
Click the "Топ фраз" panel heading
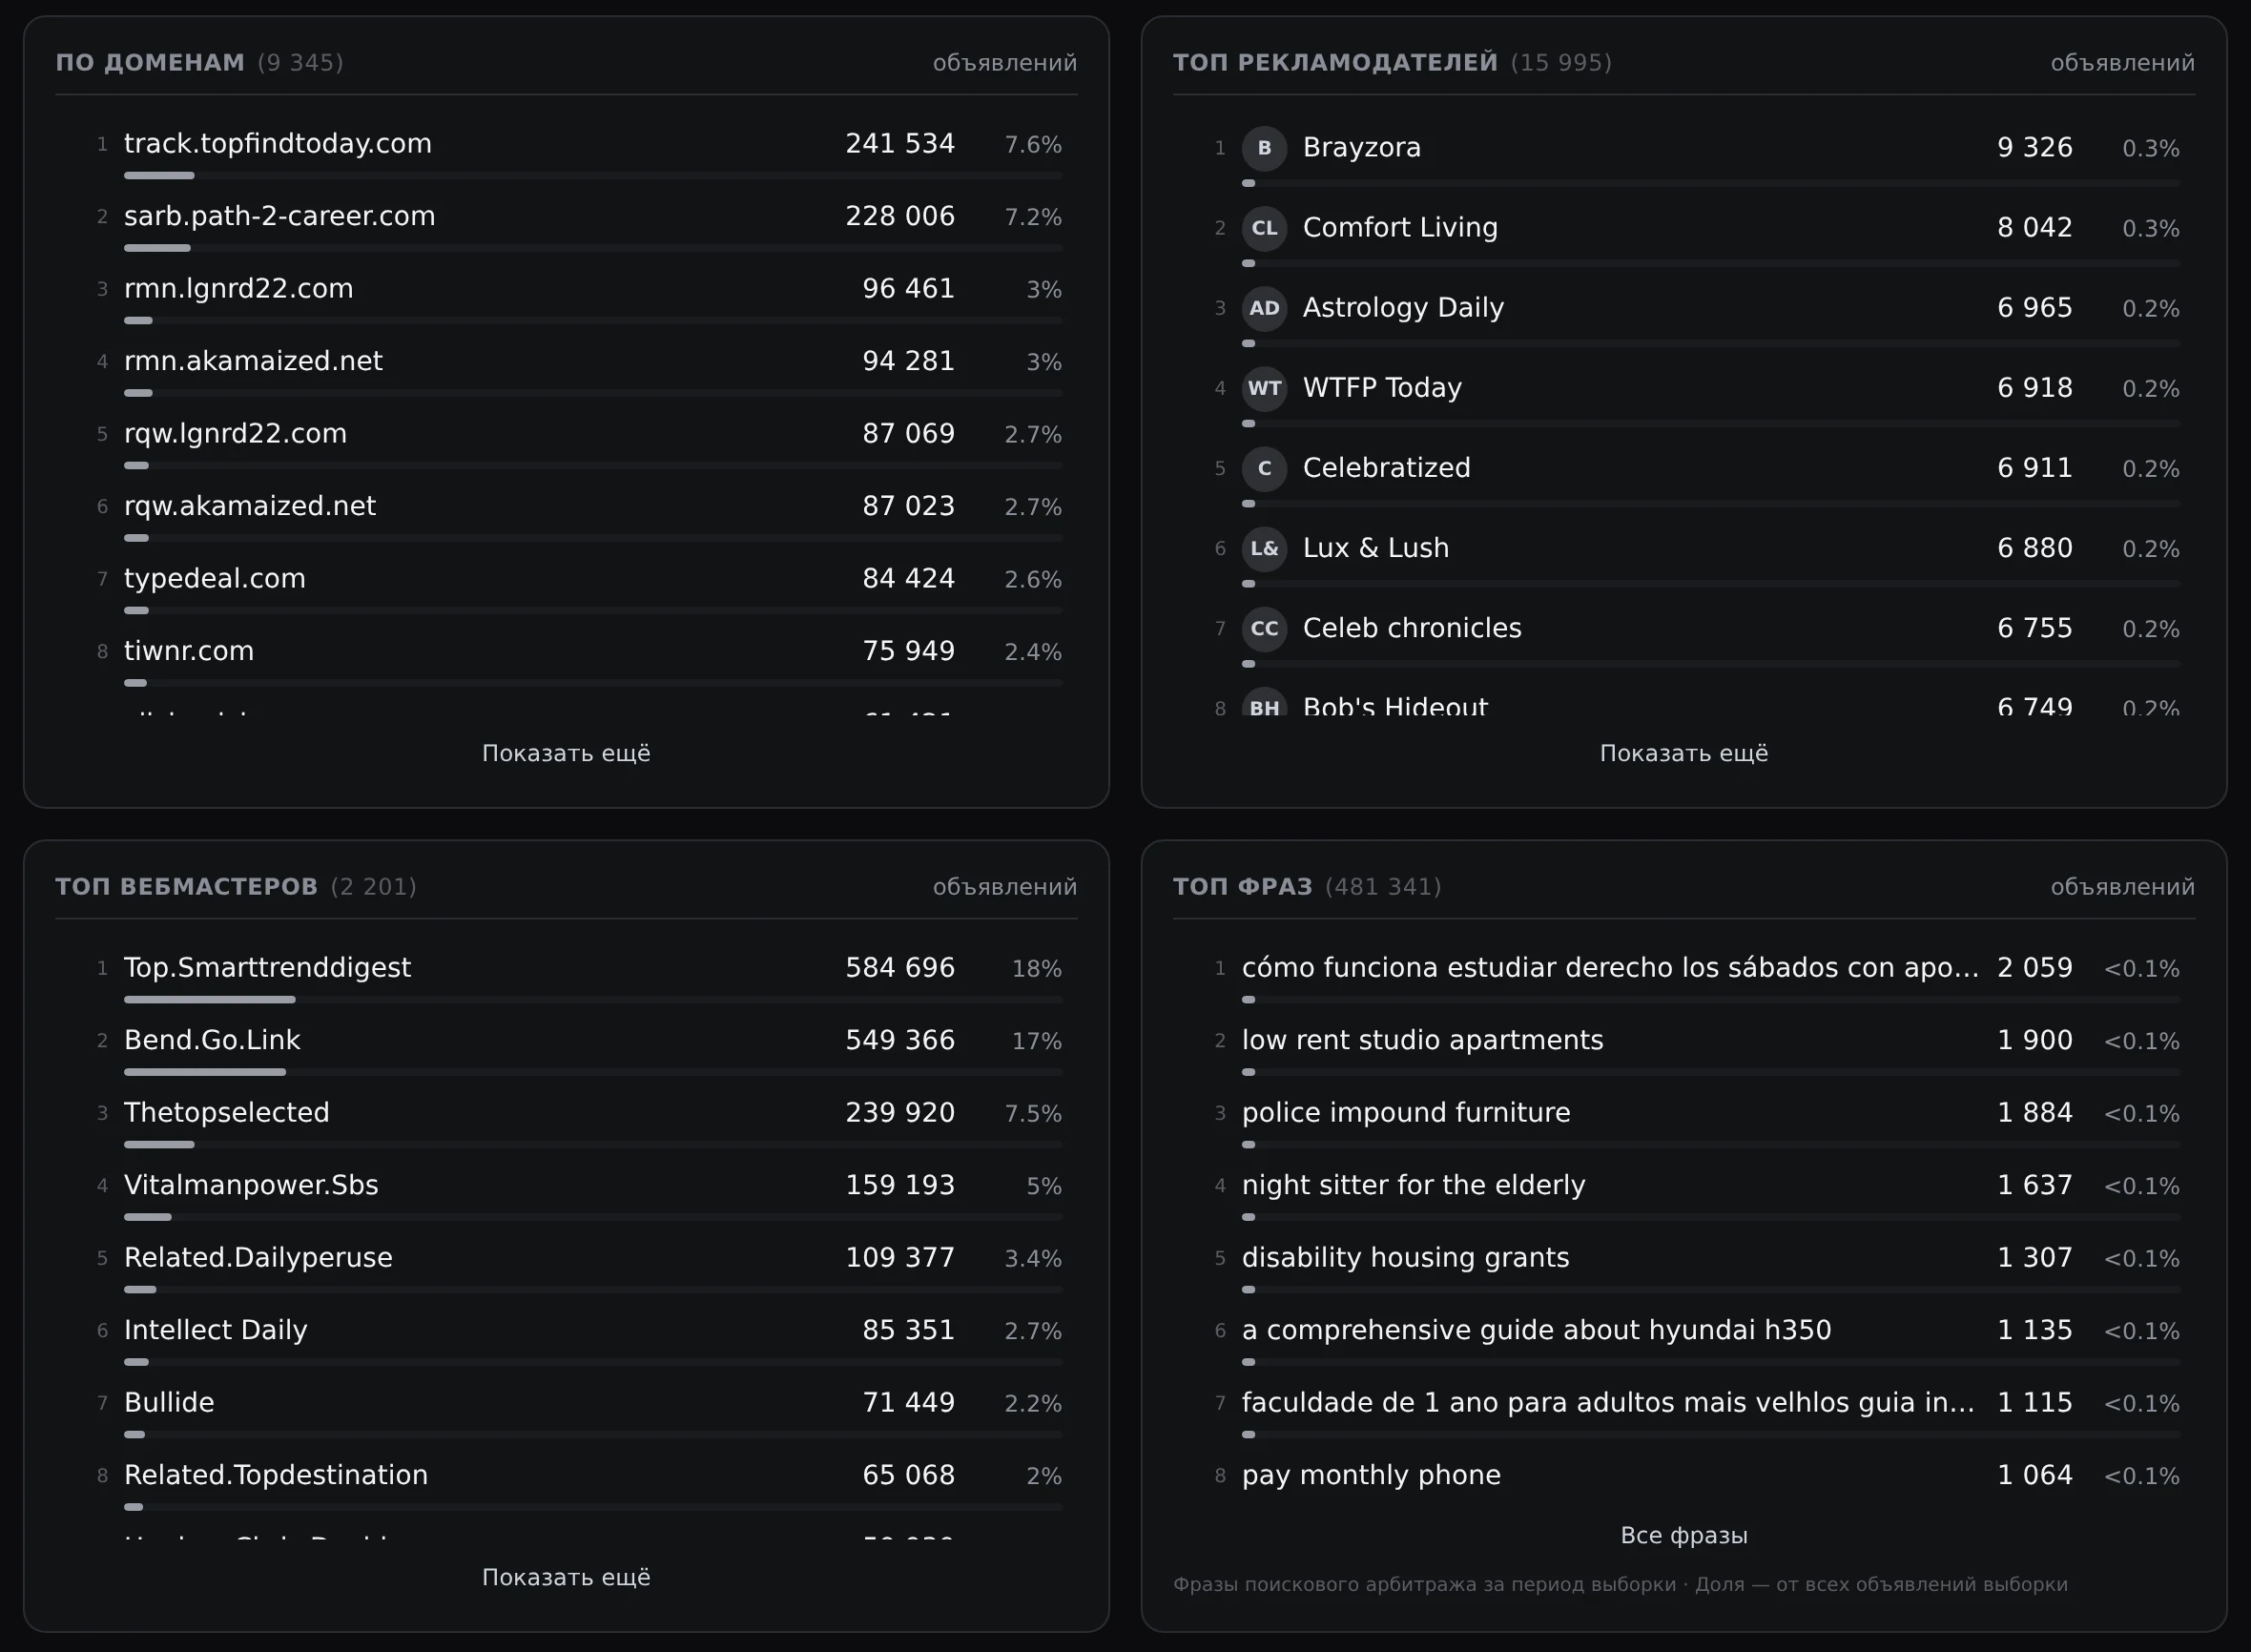[1242, 886]
